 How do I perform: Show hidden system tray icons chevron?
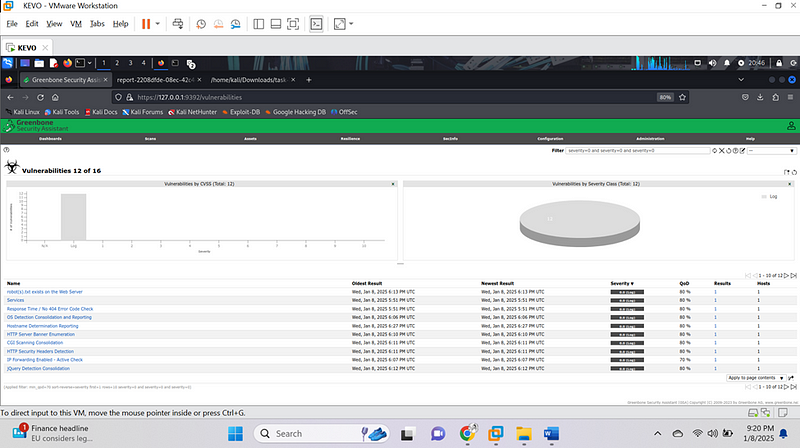coord(658,434)
